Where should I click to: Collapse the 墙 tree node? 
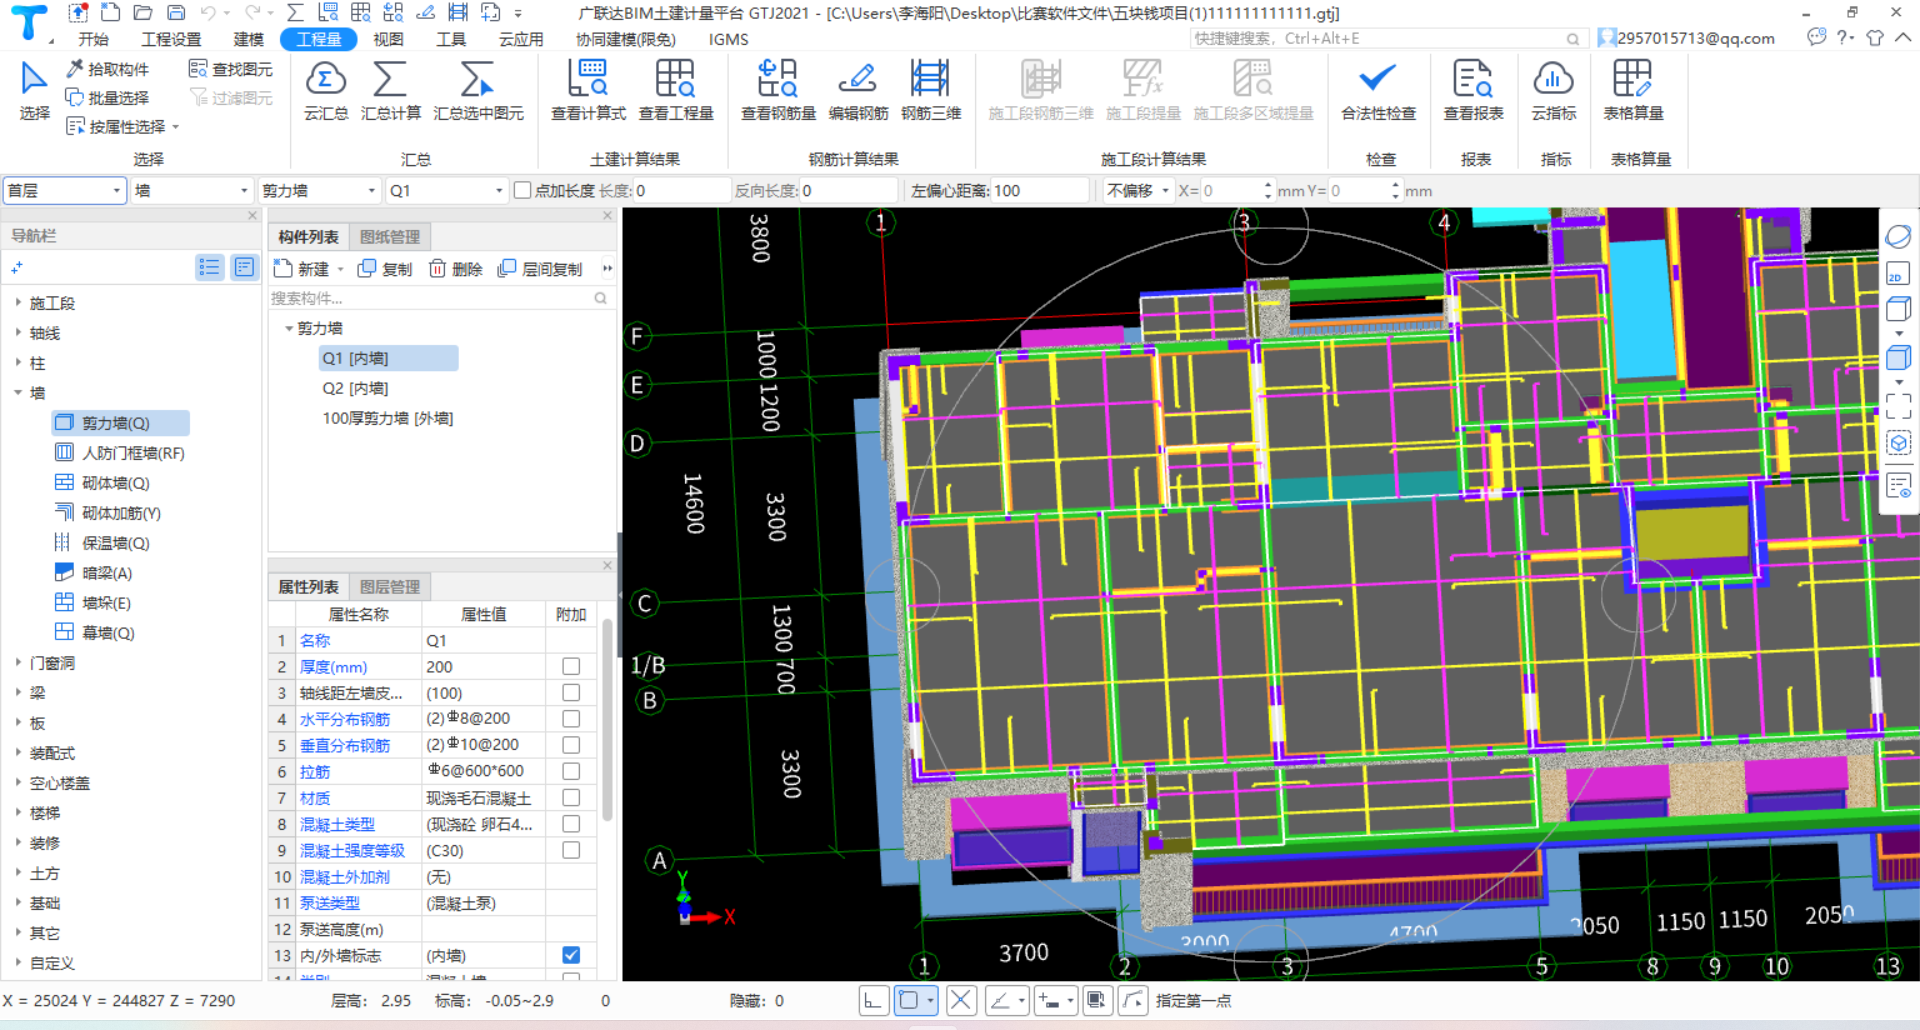tap(18, 392)
